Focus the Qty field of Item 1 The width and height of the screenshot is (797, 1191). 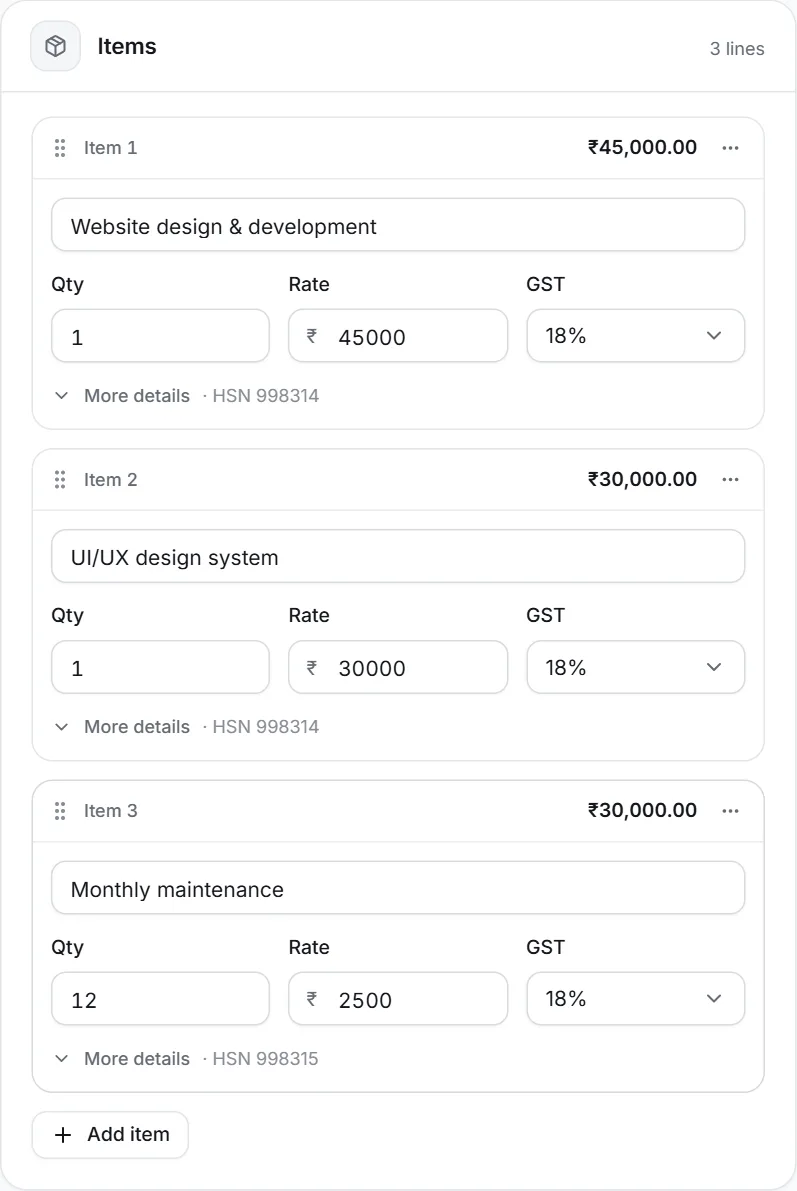(160, 336)
